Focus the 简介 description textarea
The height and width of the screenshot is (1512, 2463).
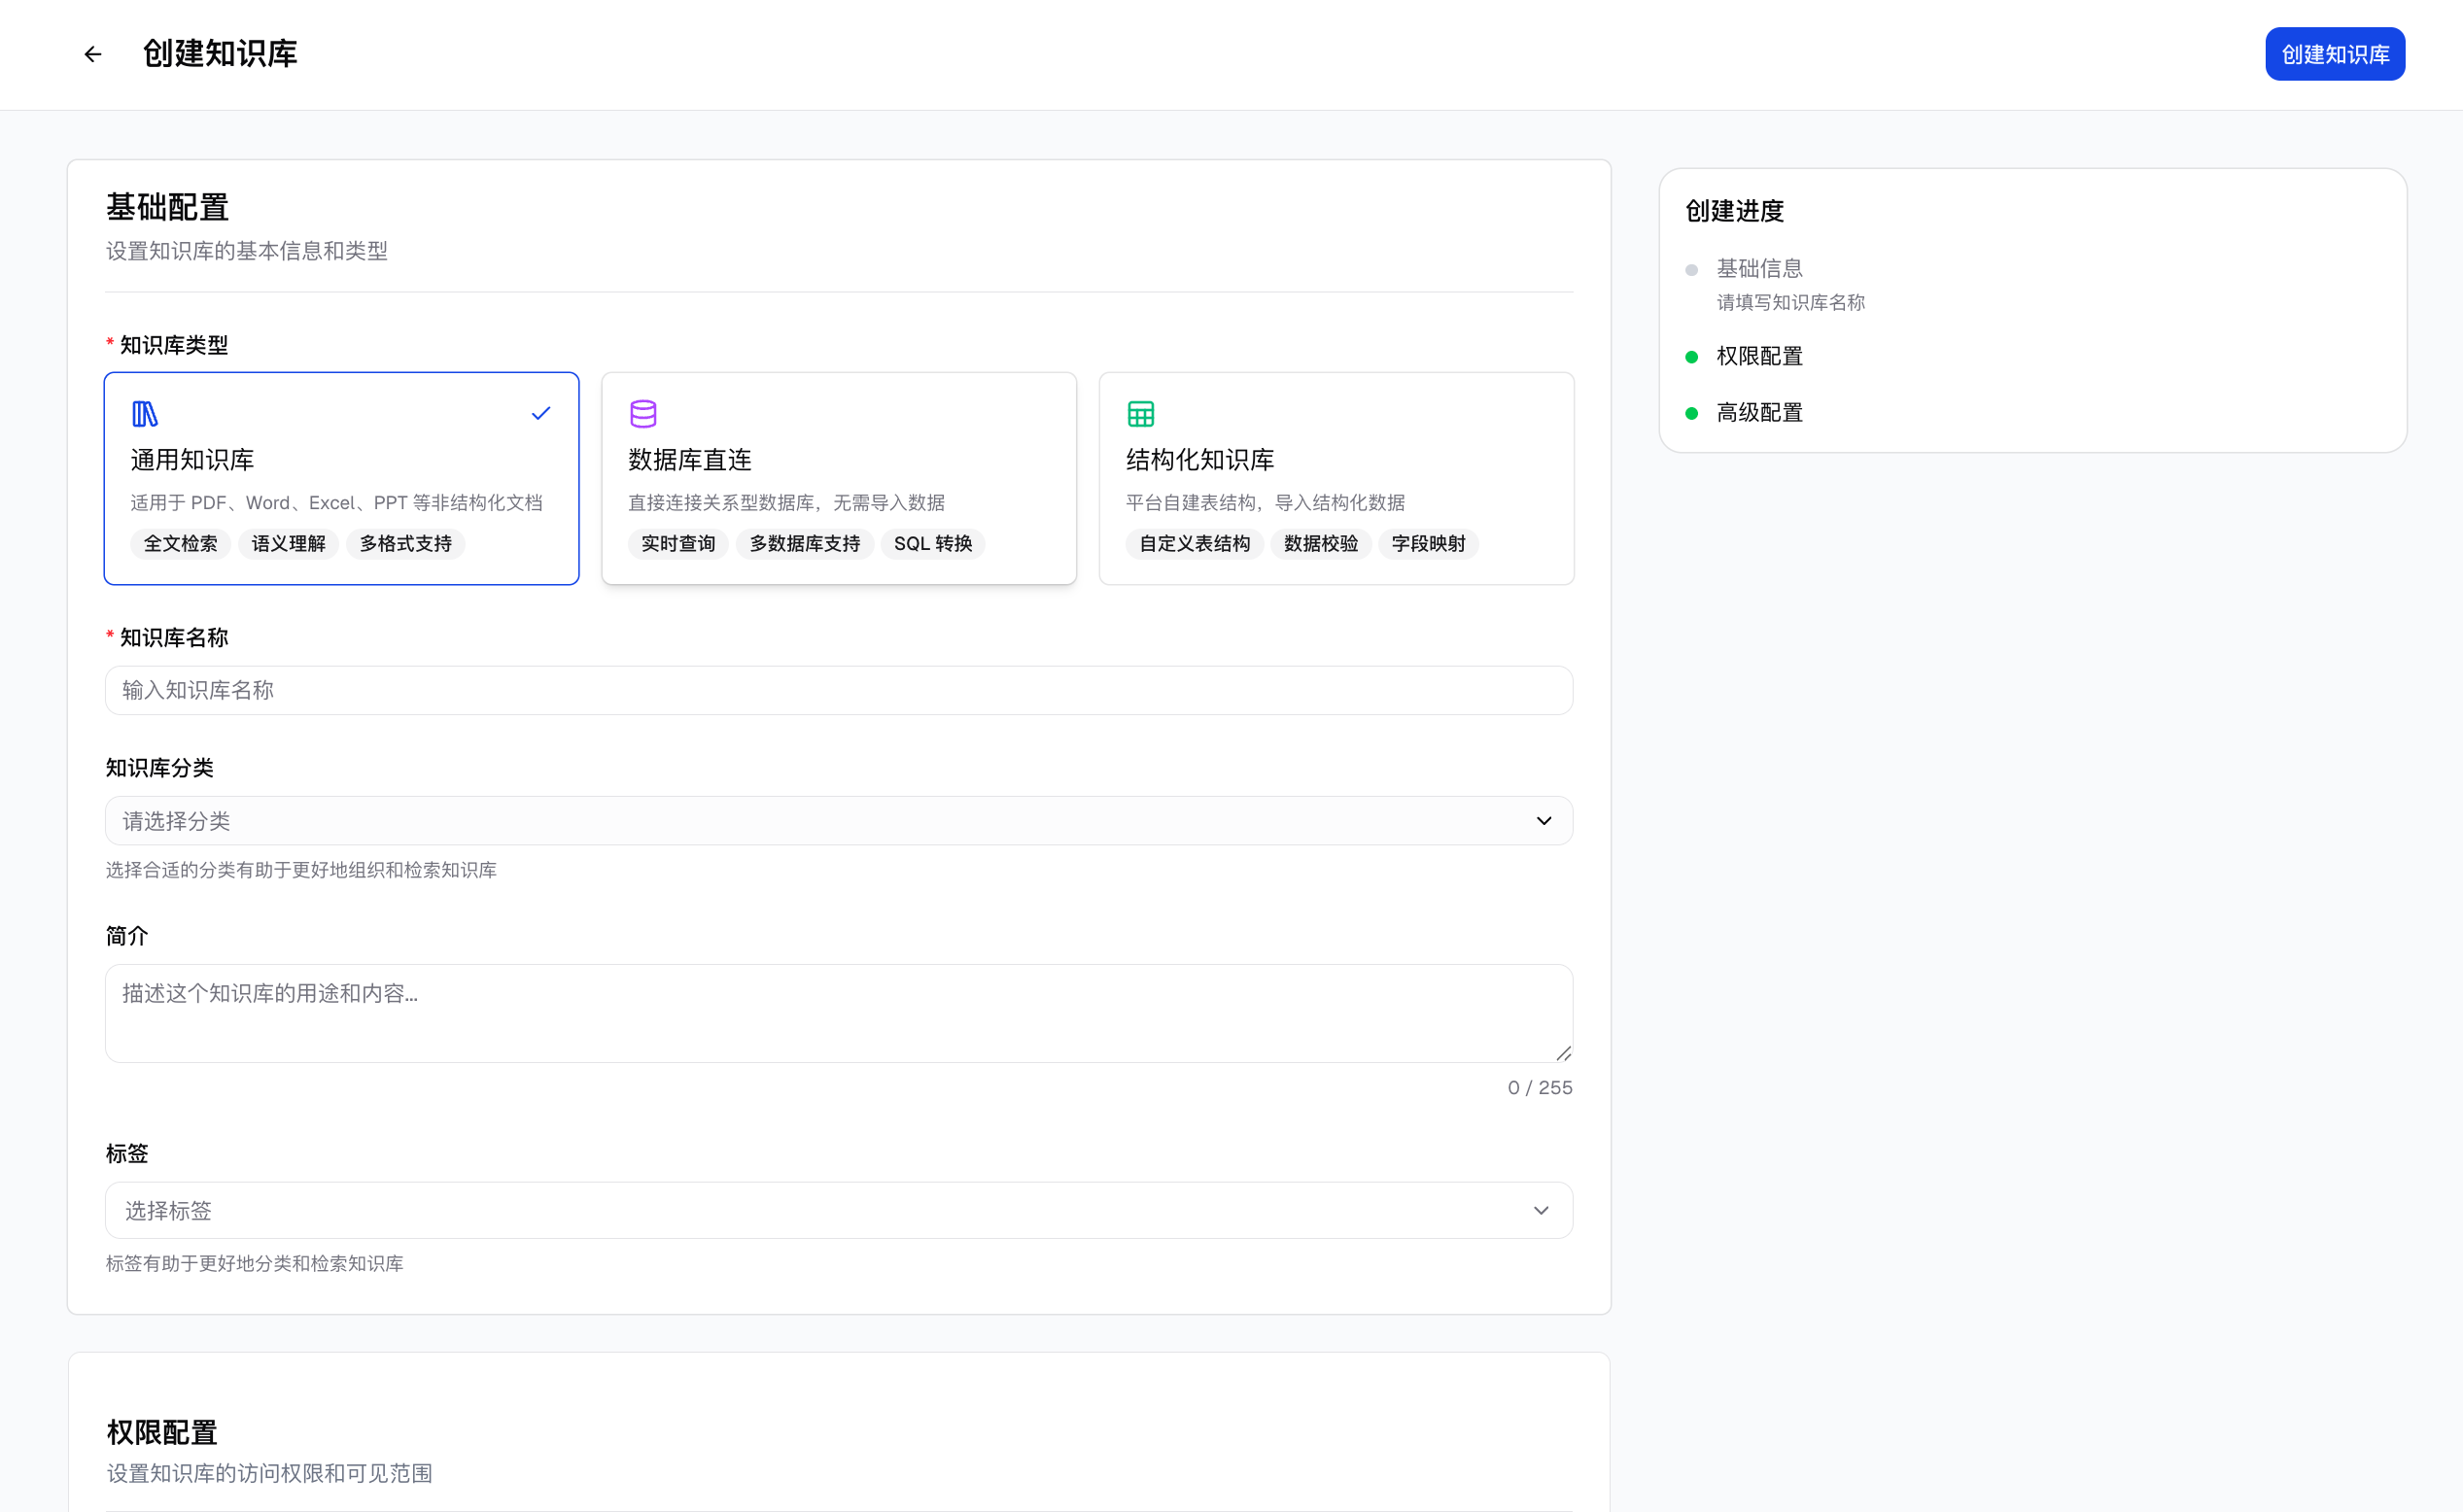838,1013
